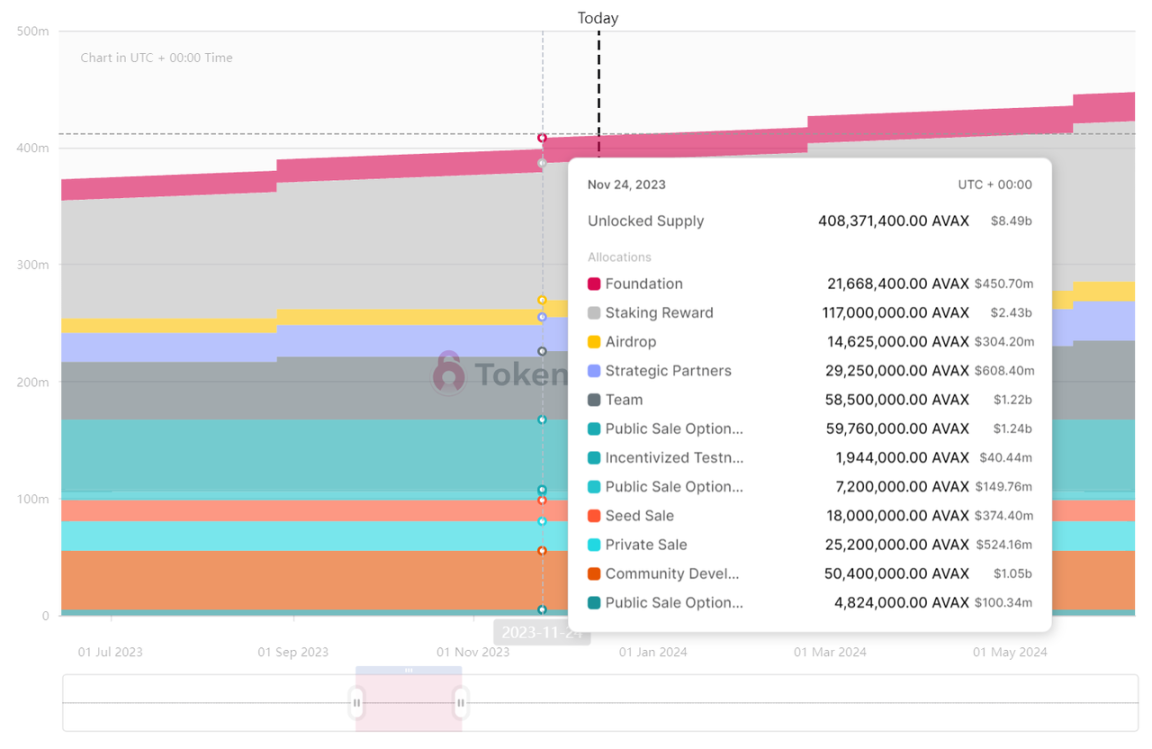Click the top grip of range selector
This screenshot has width=1152, height=749.
coord(408,670)
